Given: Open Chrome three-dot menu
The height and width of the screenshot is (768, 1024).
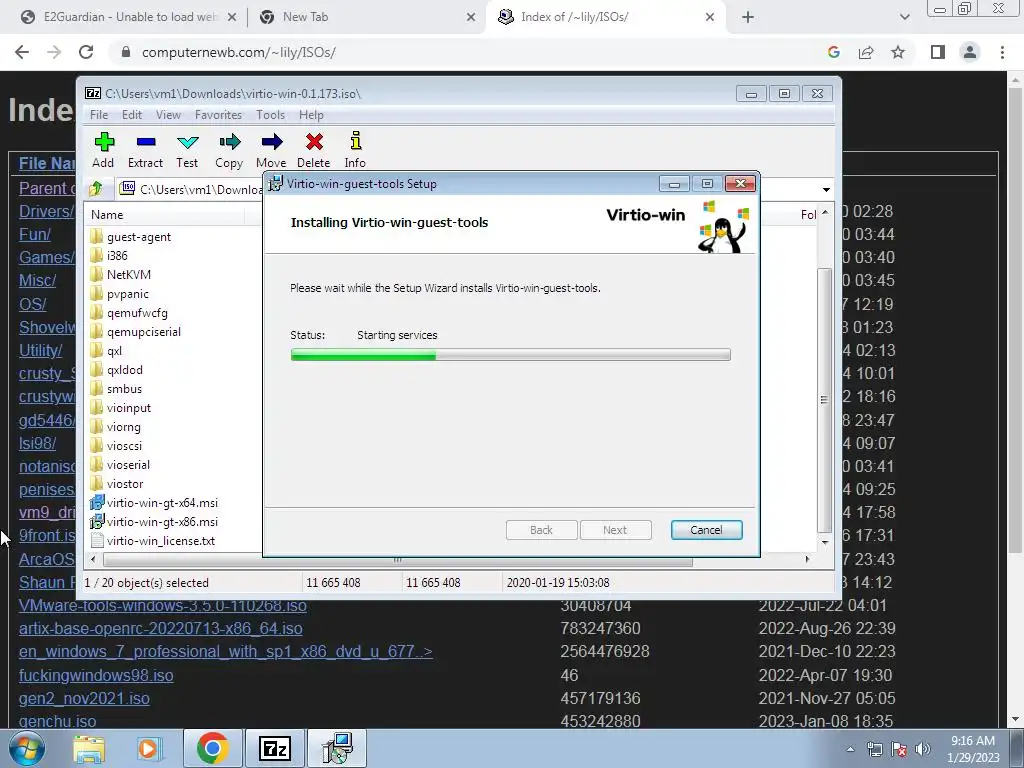Looking at the screenshot, I should 1002,52.
